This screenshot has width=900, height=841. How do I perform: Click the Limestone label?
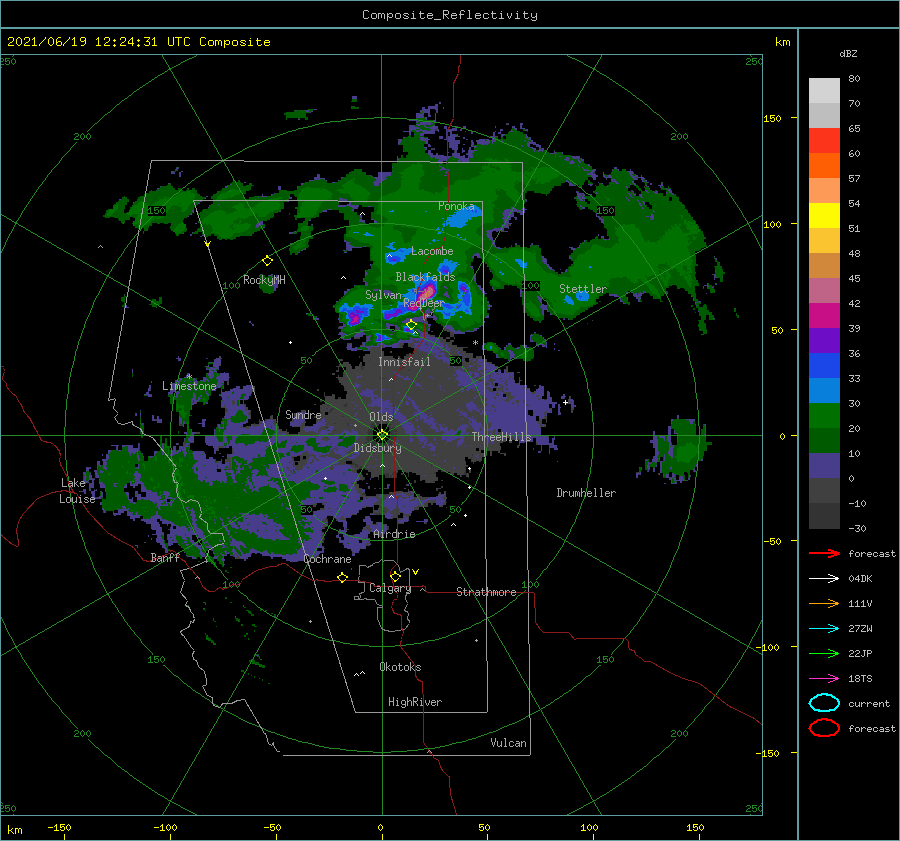[x=189, y=386]
